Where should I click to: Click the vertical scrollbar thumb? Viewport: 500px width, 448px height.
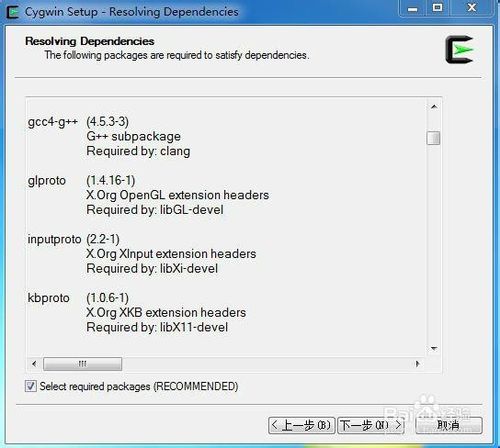click(x=433, y=138)
